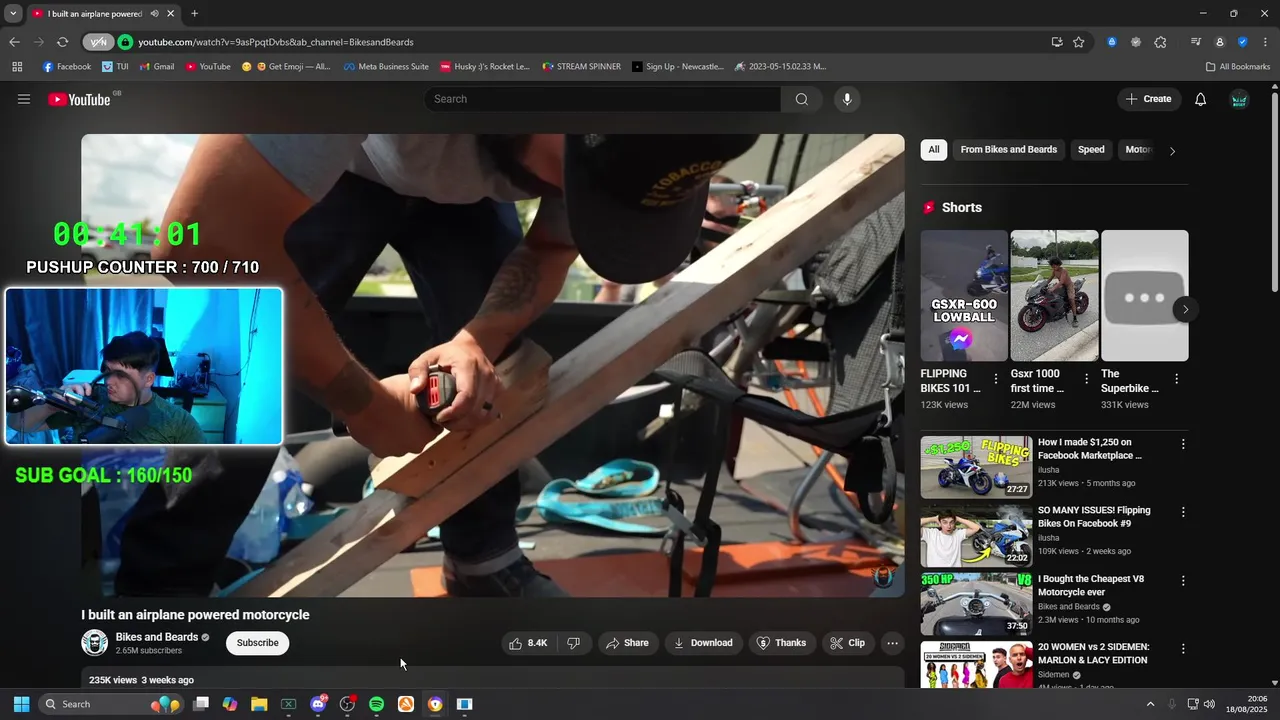This screenshot has height=720, width=1280.
Task: Open File Explorer from the taskbar
Action: [259, 704]
